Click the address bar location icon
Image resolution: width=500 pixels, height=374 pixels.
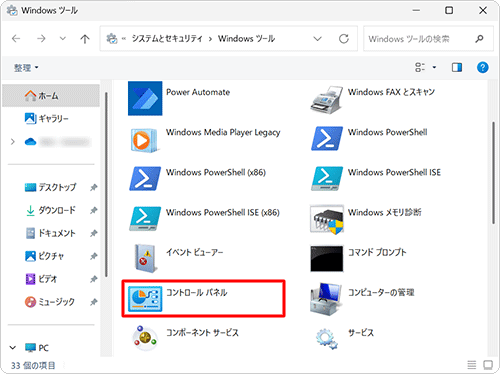[x=112, y=39]
